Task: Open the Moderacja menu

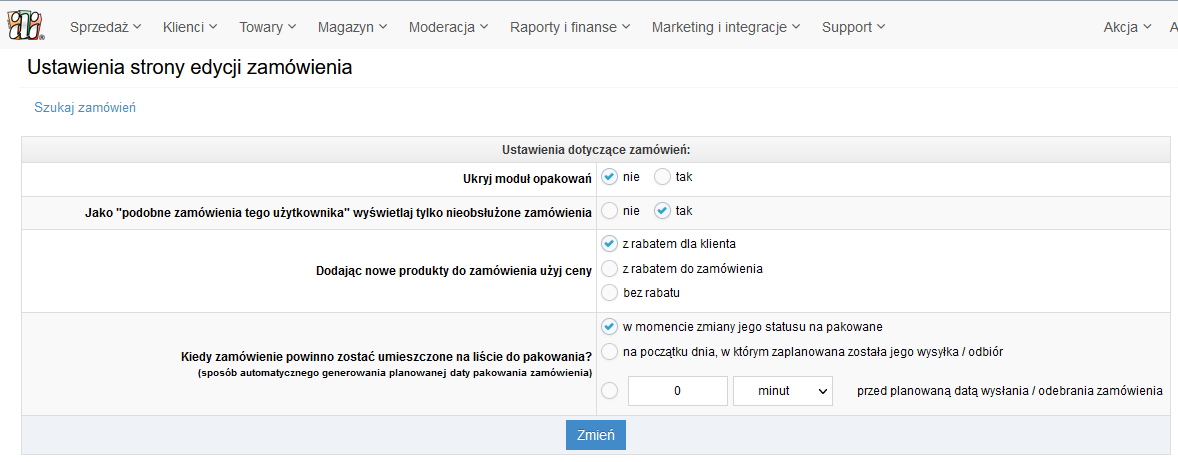Action: click(x=448, y=27)
